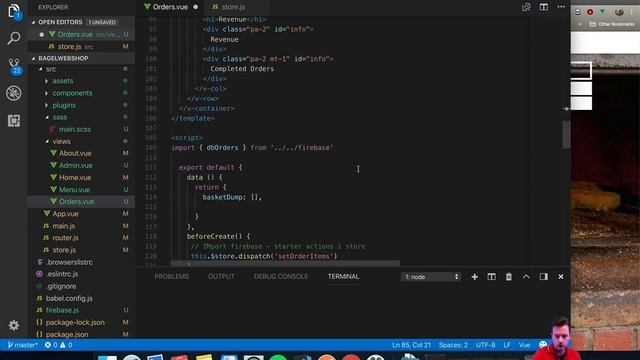This screenshot has height=360, width=640.
Task: Kill the terminal with trash icon
Action: point(509,277)
